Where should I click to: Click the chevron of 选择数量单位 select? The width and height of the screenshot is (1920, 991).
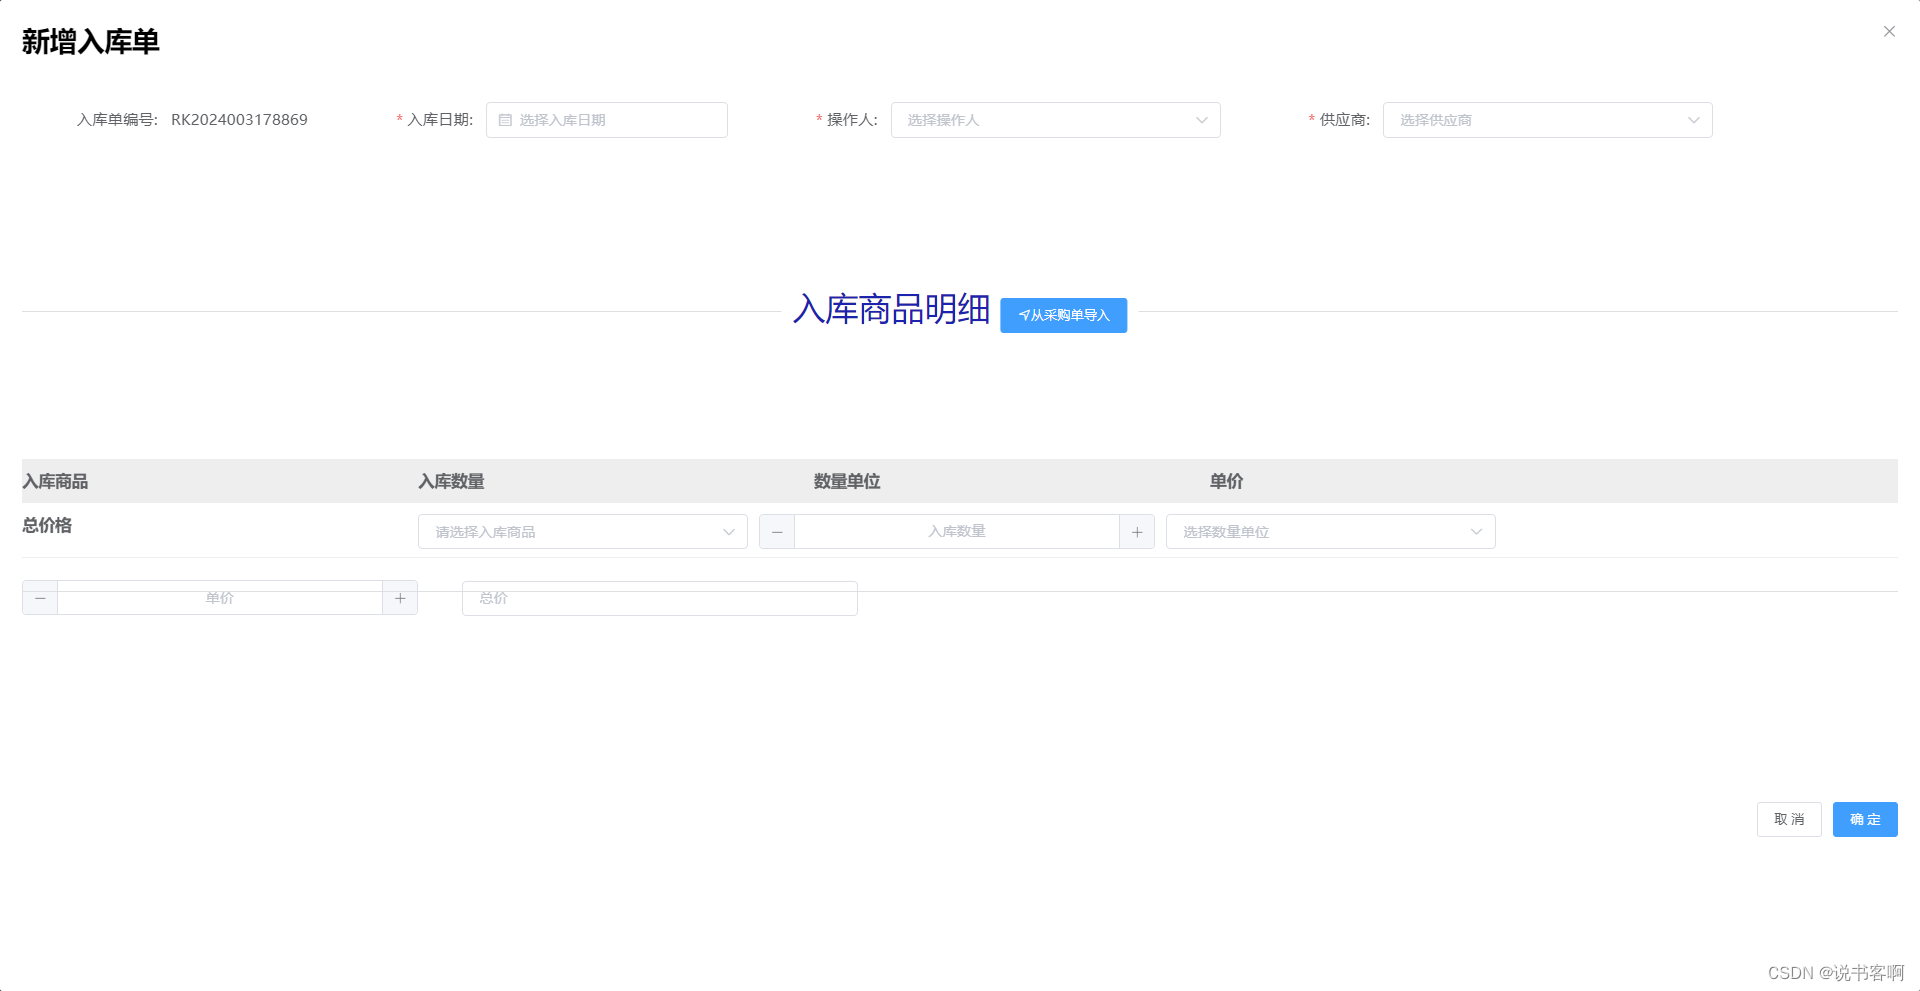[1477, 532]
